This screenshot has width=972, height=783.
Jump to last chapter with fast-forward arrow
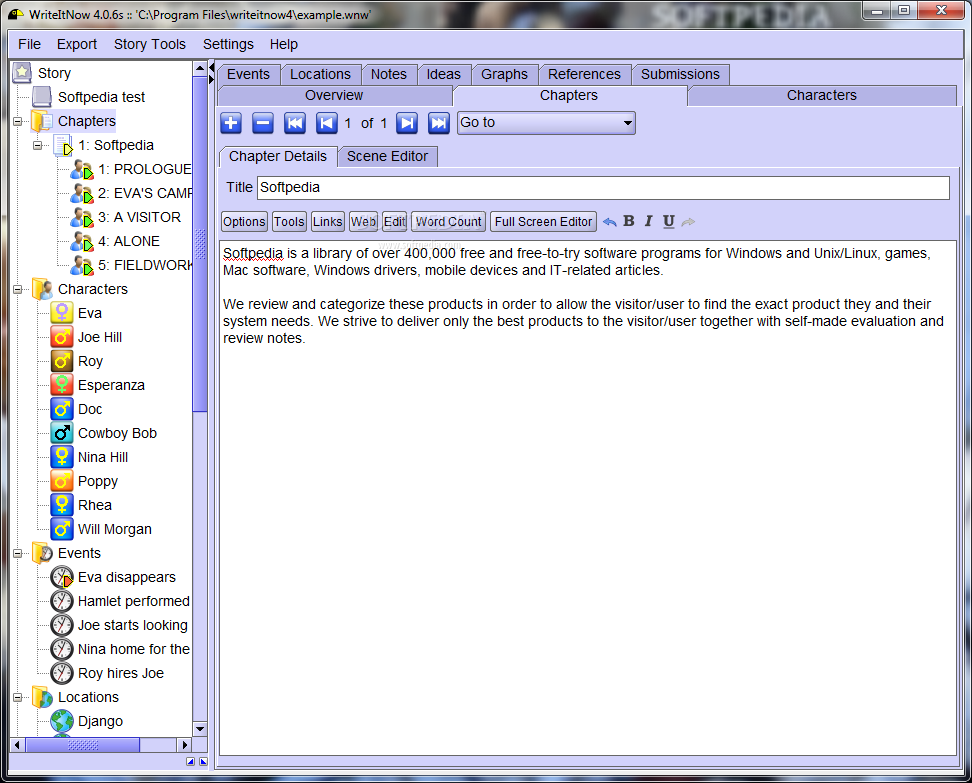pyautogui.click(x=439, y=123)
